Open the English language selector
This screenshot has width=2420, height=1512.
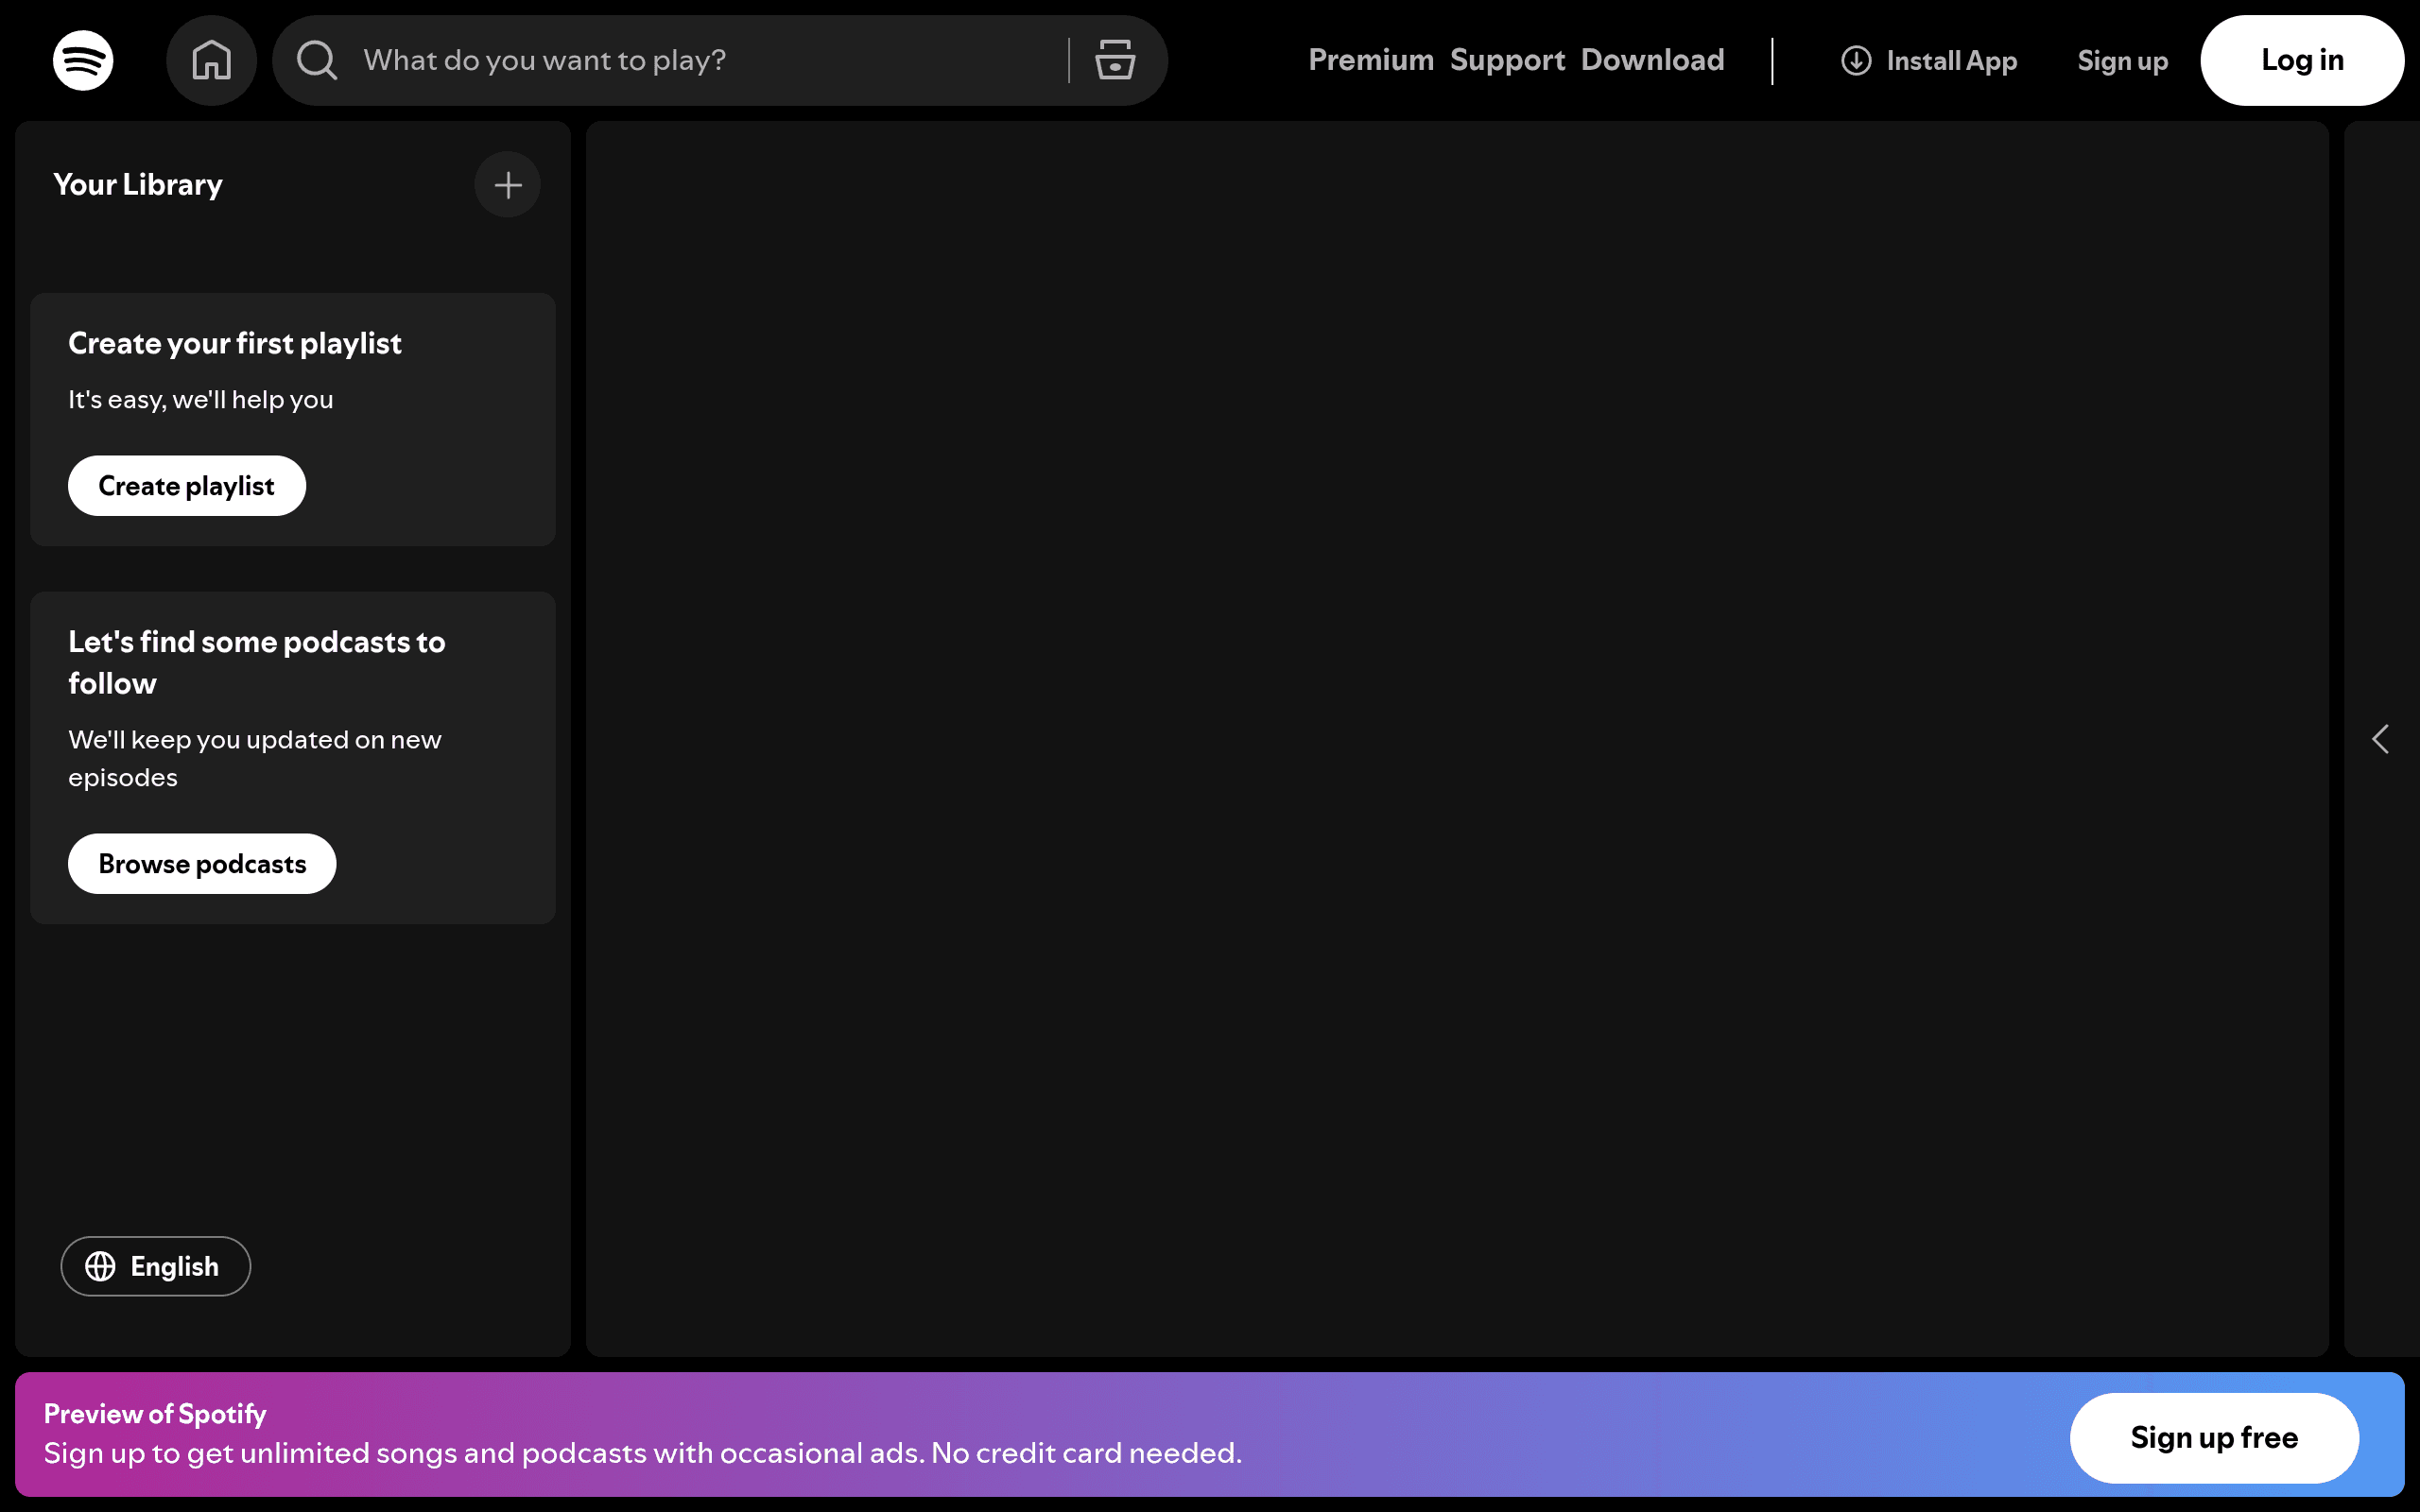pos(155,1266)
